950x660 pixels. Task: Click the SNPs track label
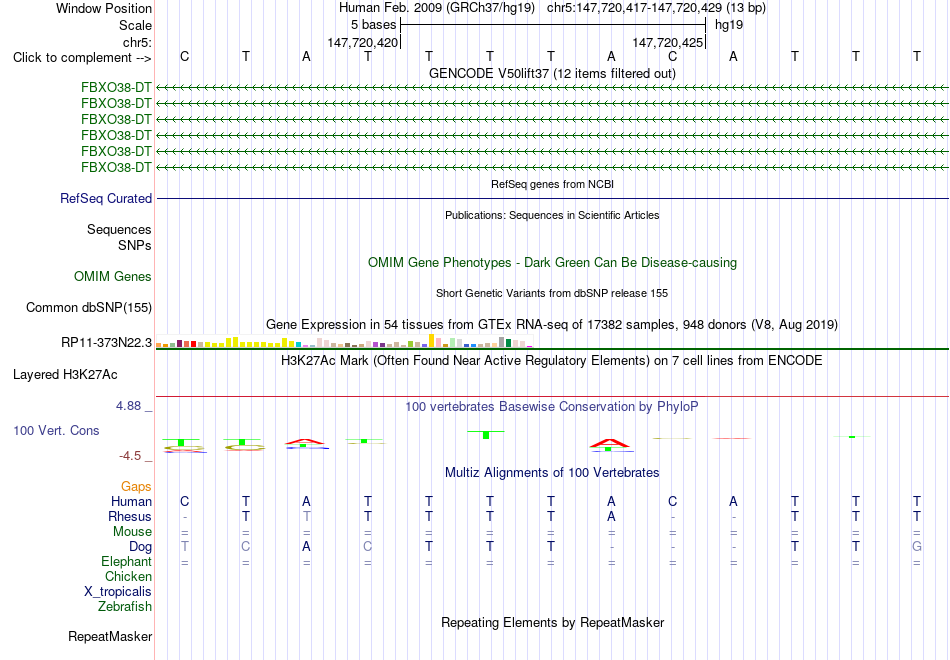[135, 245]
